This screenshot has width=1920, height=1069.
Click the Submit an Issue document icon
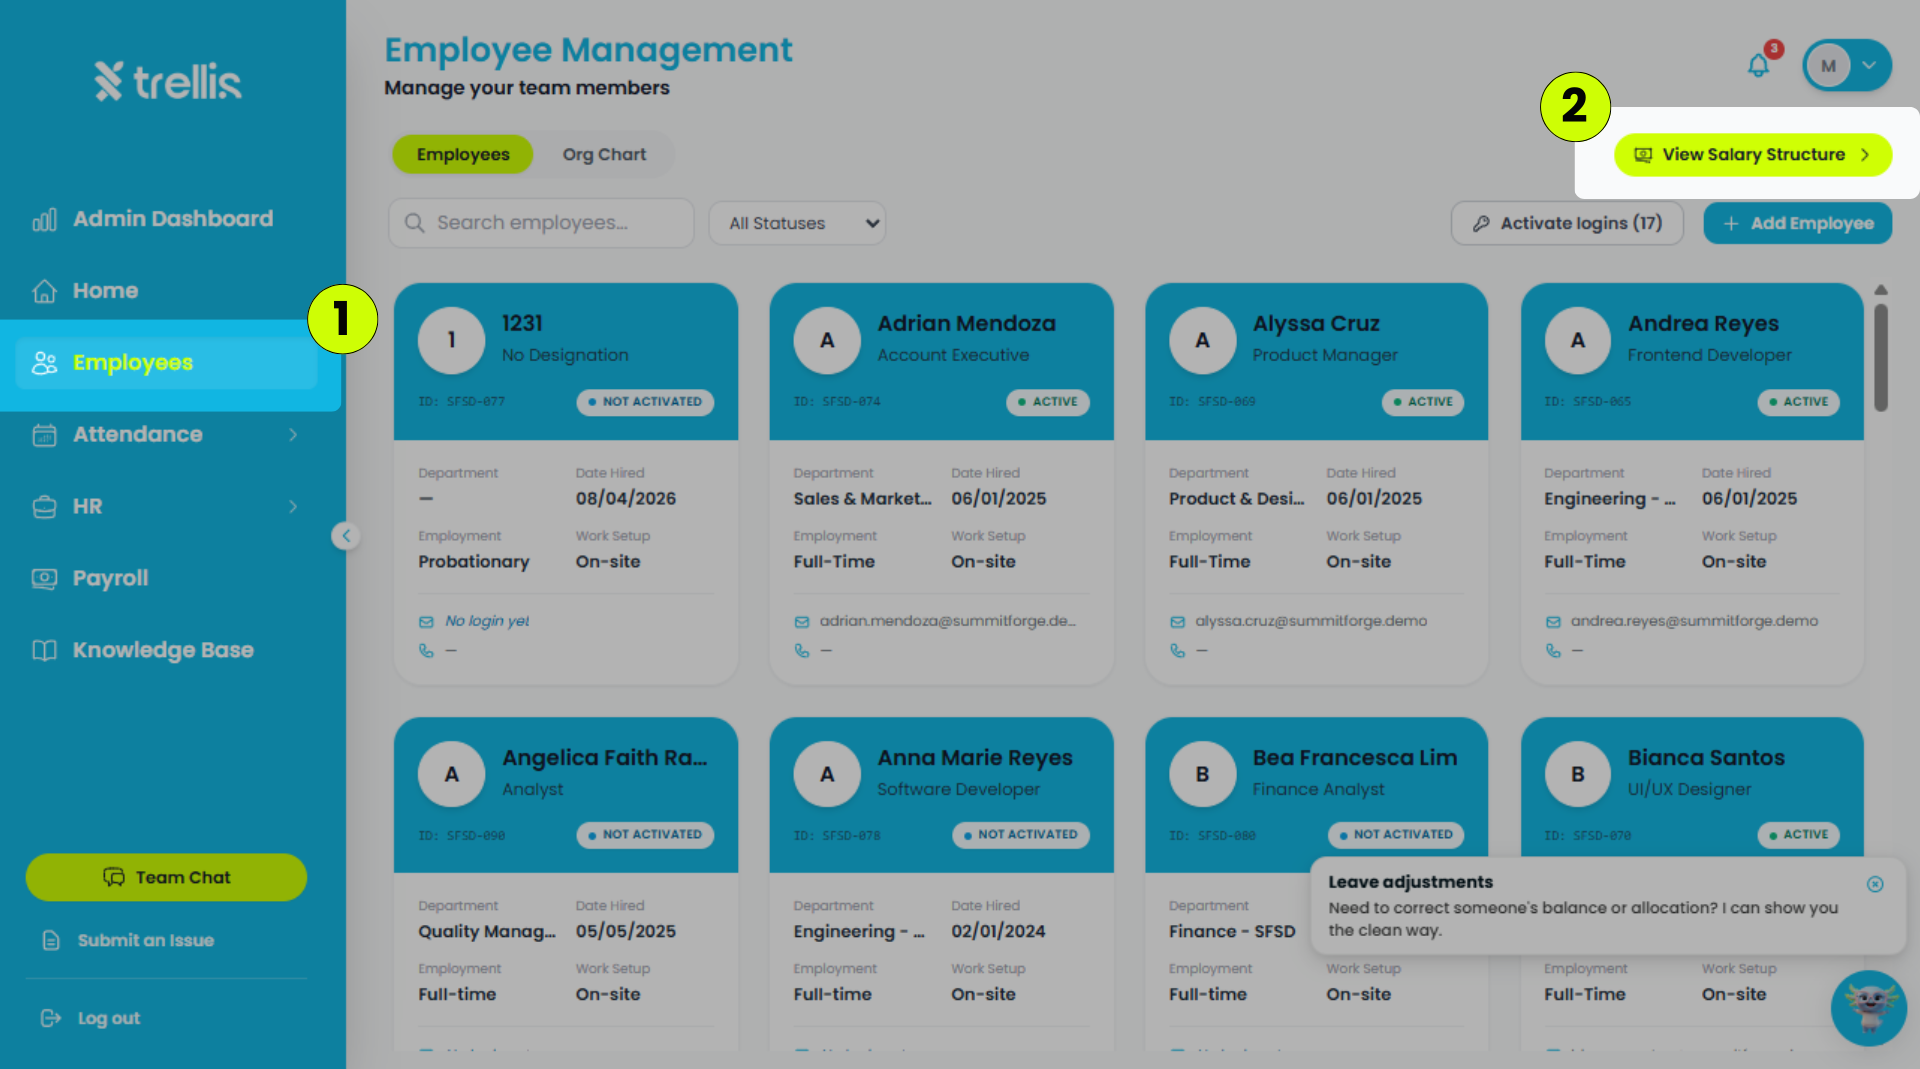click(x=51, y=940)
